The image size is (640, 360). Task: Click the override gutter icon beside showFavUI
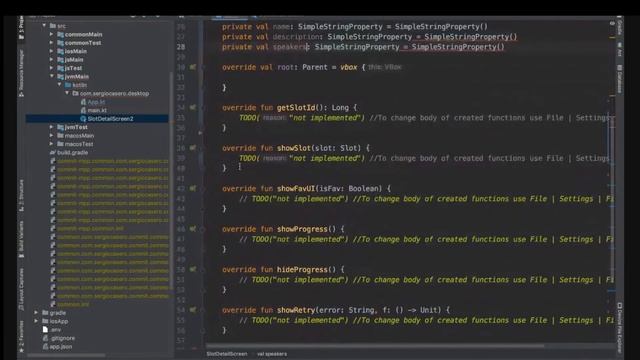tap(193, 188)
